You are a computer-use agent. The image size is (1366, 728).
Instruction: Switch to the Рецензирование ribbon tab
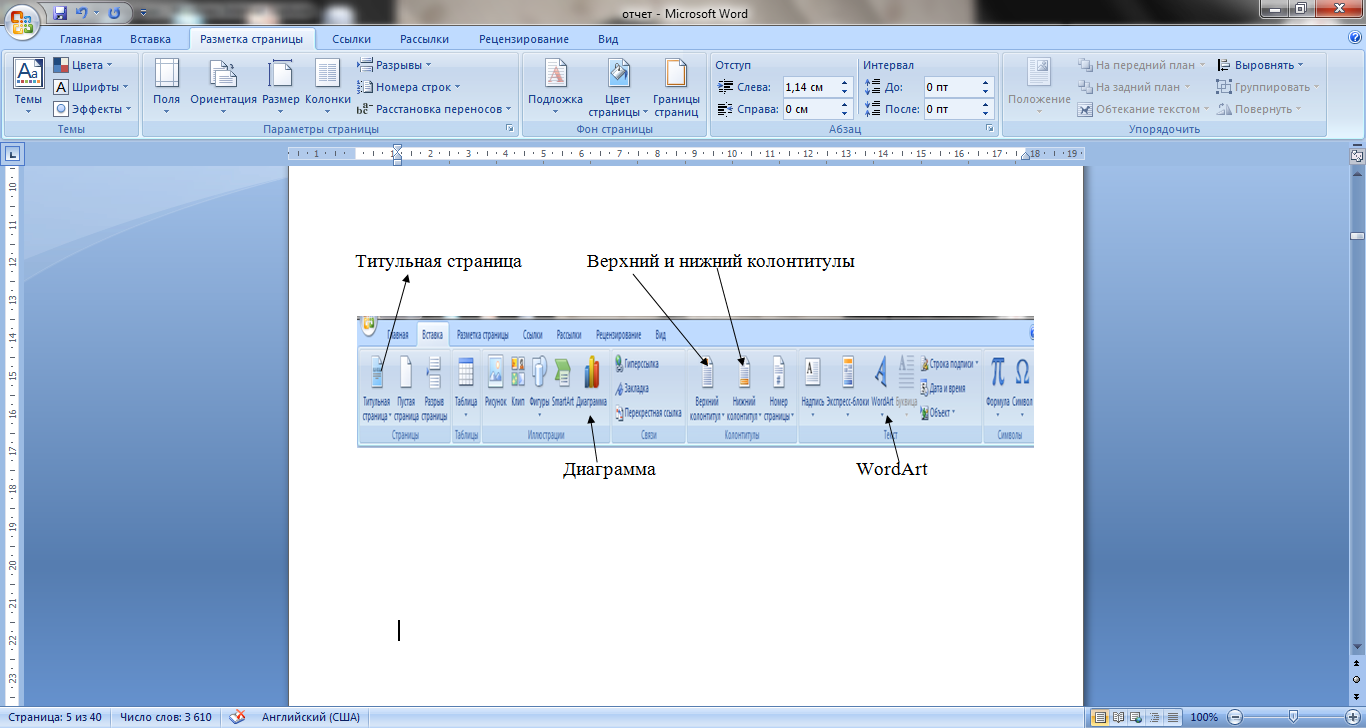(x=524, y=39)
